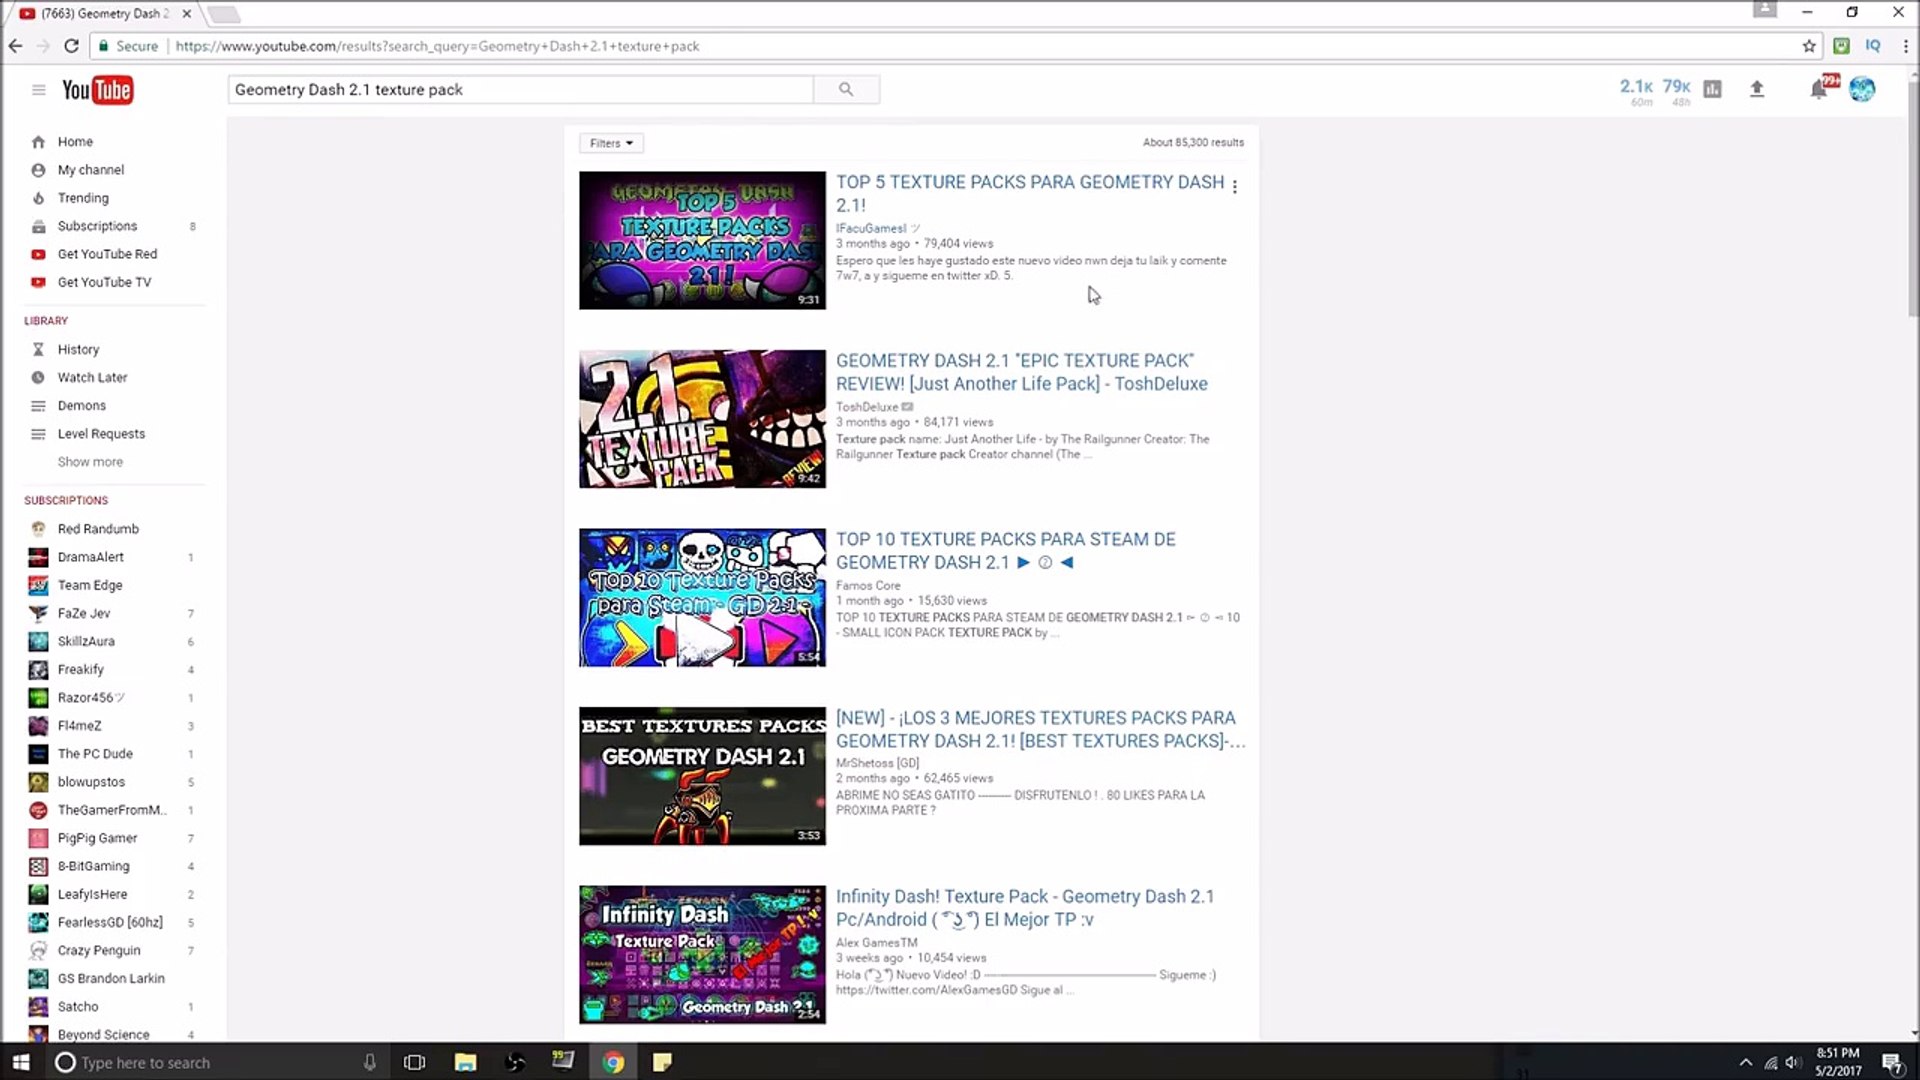Viewport: 1920px width, 1080px height.
Task: Expand the Filters dropdown
Action: (x=611, y=143)
